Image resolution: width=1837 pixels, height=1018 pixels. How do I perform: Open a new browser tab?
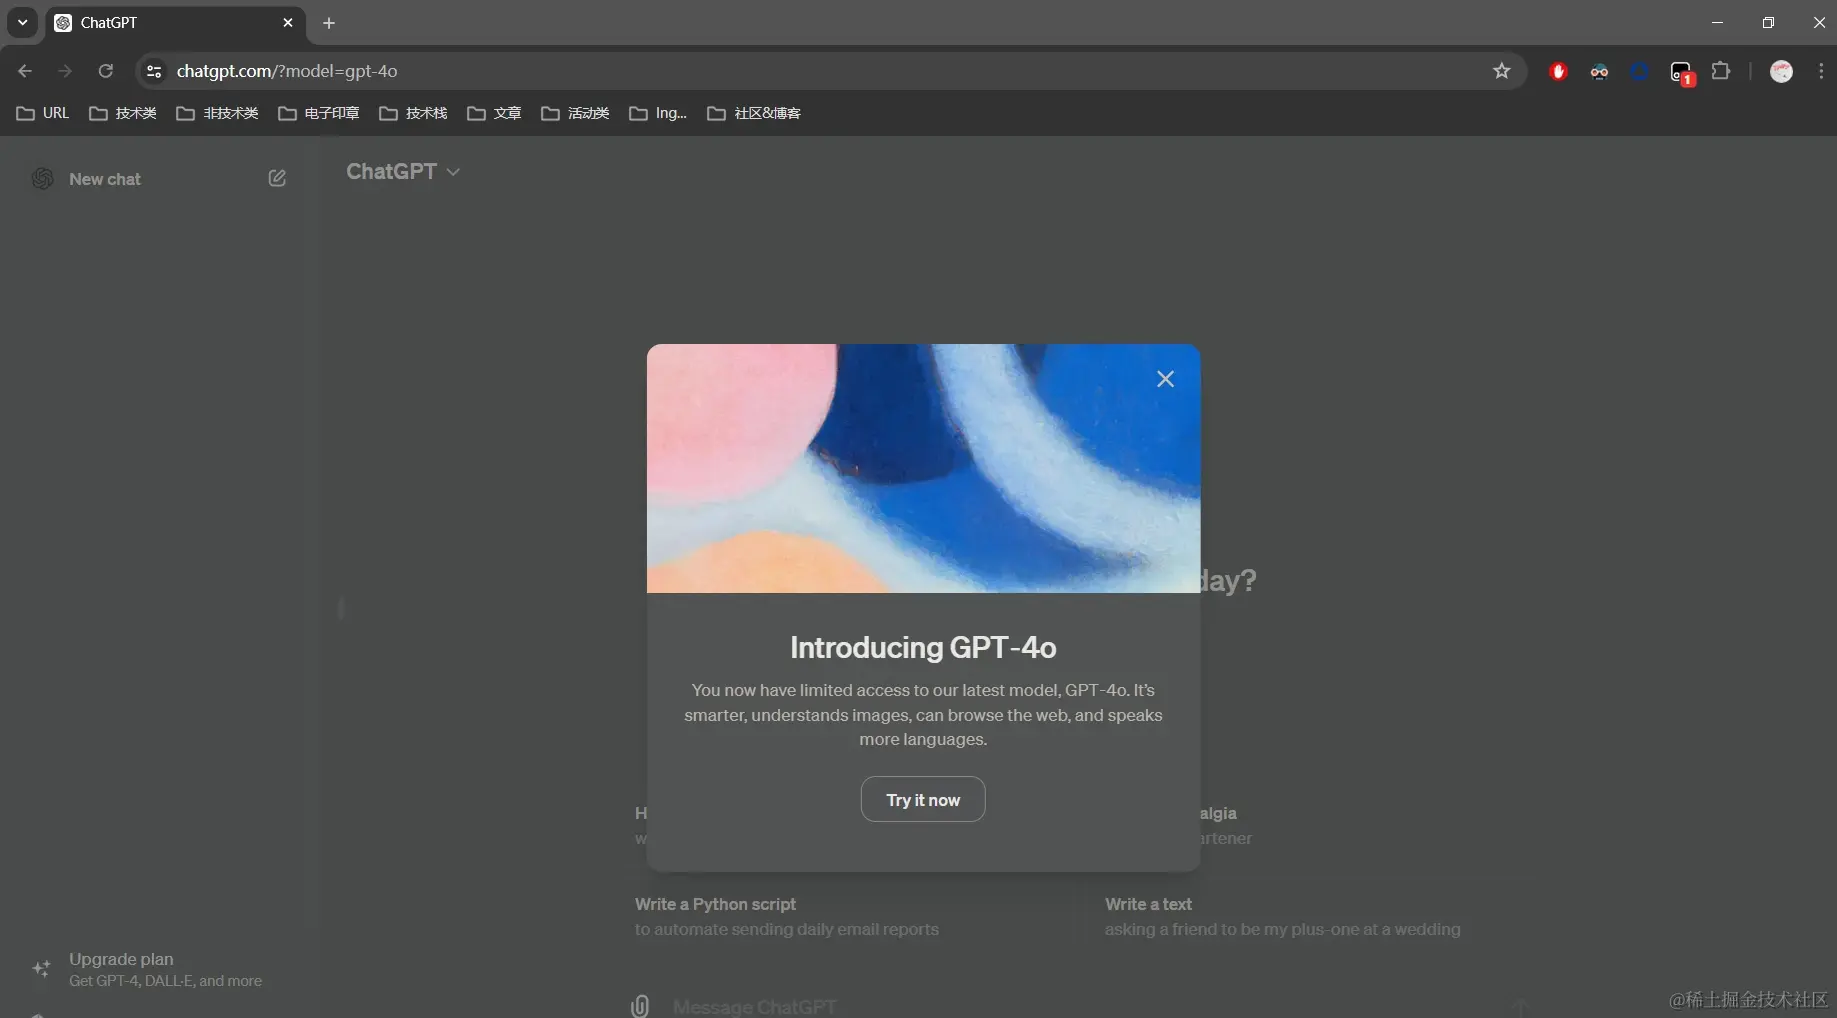tap(329, 22)
